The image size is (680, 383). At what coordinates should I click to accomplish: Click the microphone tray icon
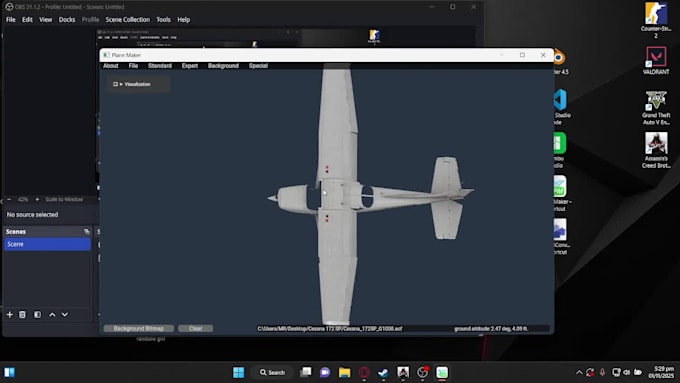[x=602, y=372]
